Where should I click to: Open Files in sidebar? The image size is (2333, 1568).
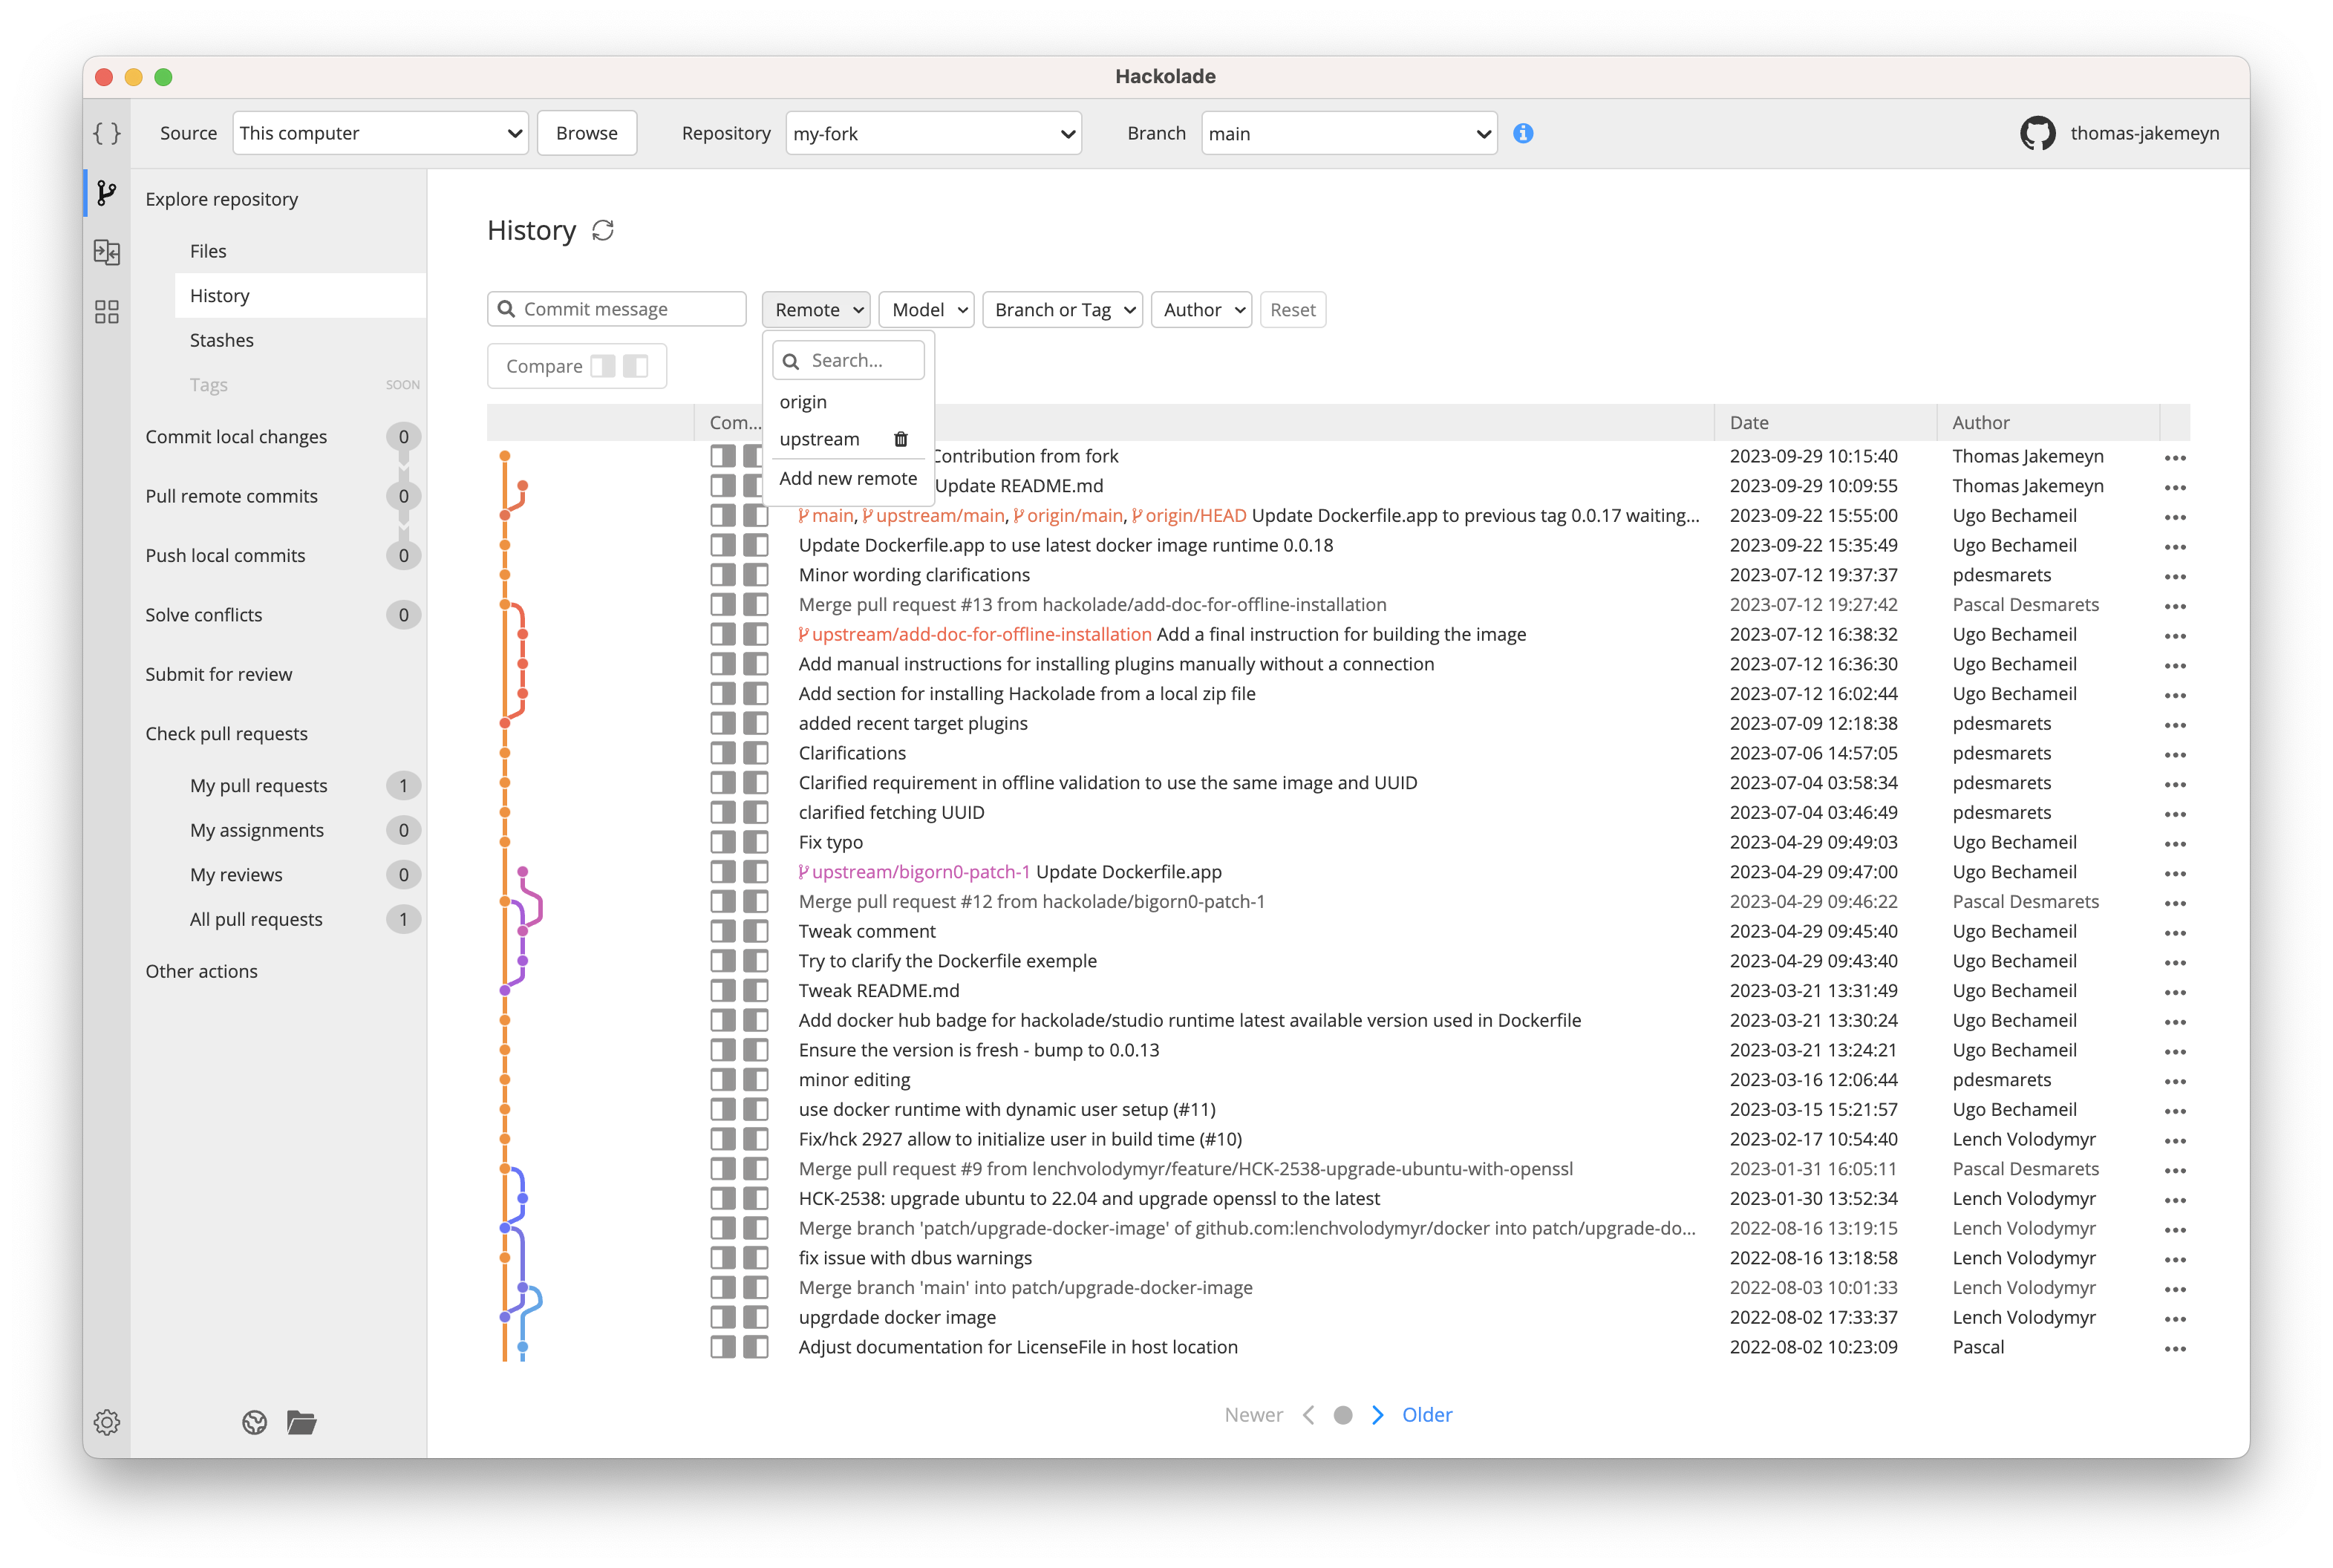click(x=208, y=251)
